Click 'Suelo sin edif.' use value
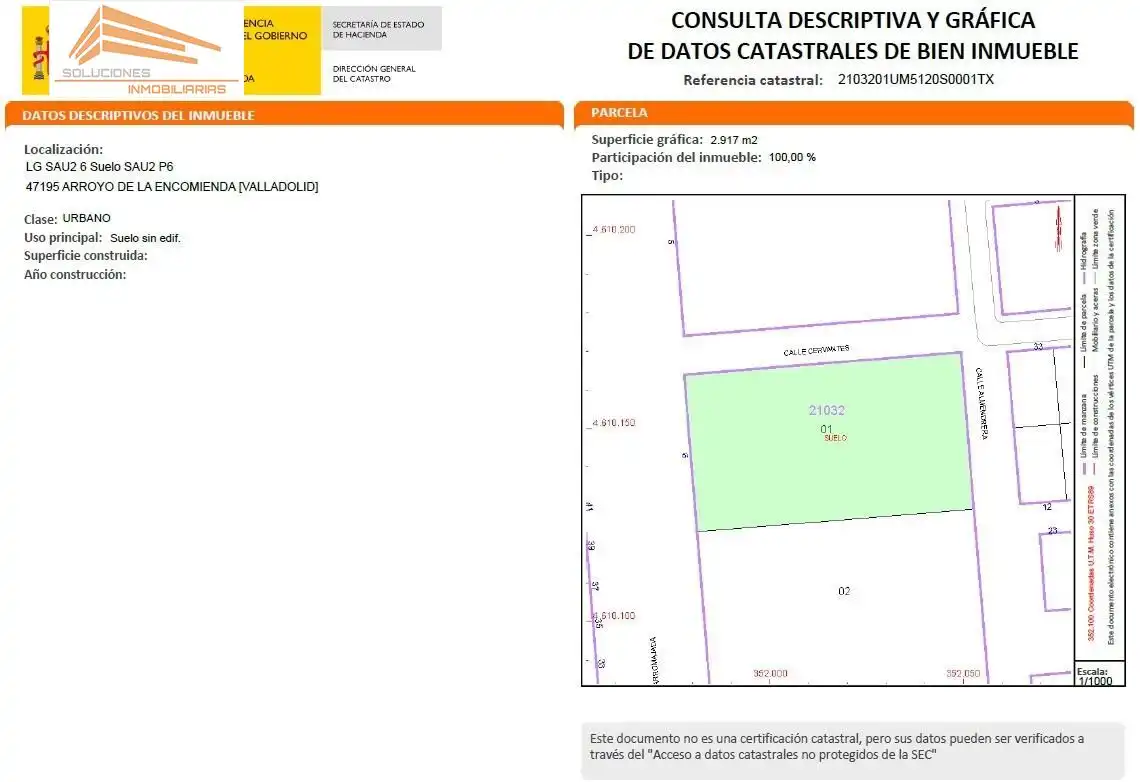The image size is (1140, 782). coord(145,238)
